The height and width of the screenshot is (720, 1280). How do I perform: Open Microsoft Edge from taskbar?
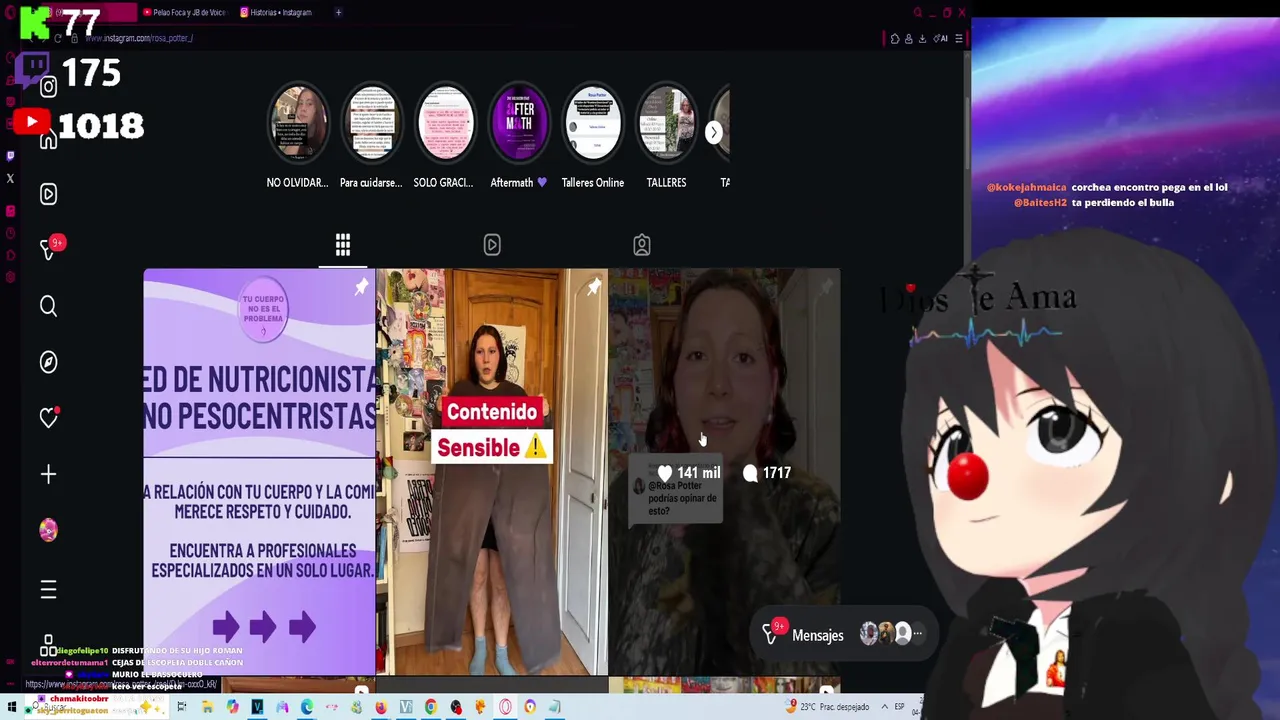pos(306,707)
